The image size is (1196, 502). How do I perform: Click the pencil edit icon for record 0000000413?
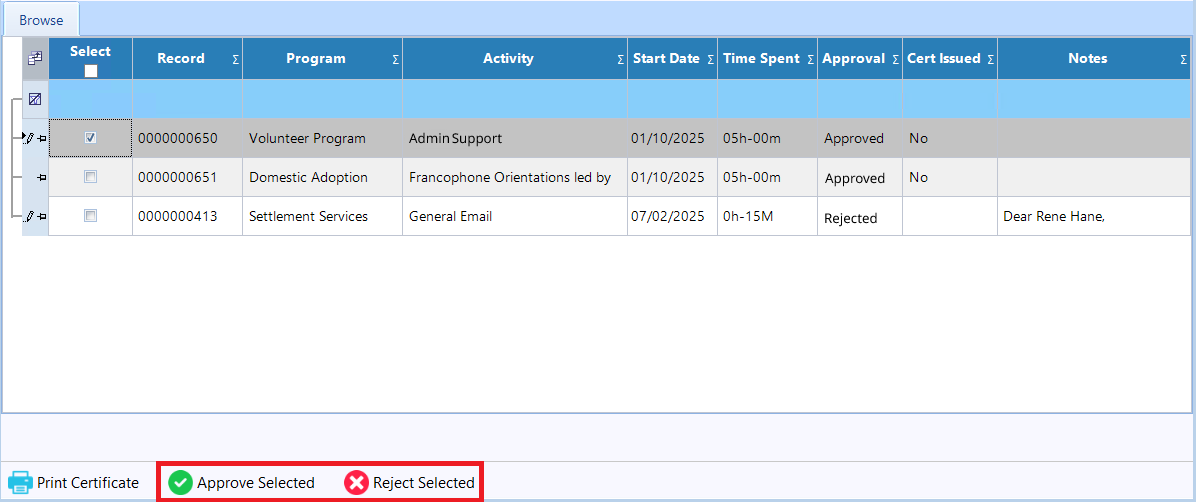pos(30,217)
